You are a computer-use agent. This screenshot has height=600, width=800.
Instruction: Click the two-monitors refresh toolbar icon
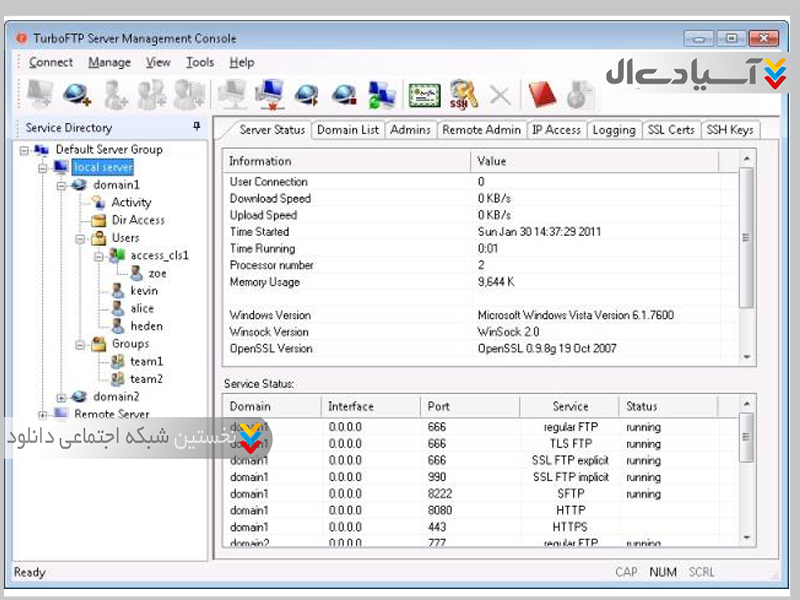(380, 94)
